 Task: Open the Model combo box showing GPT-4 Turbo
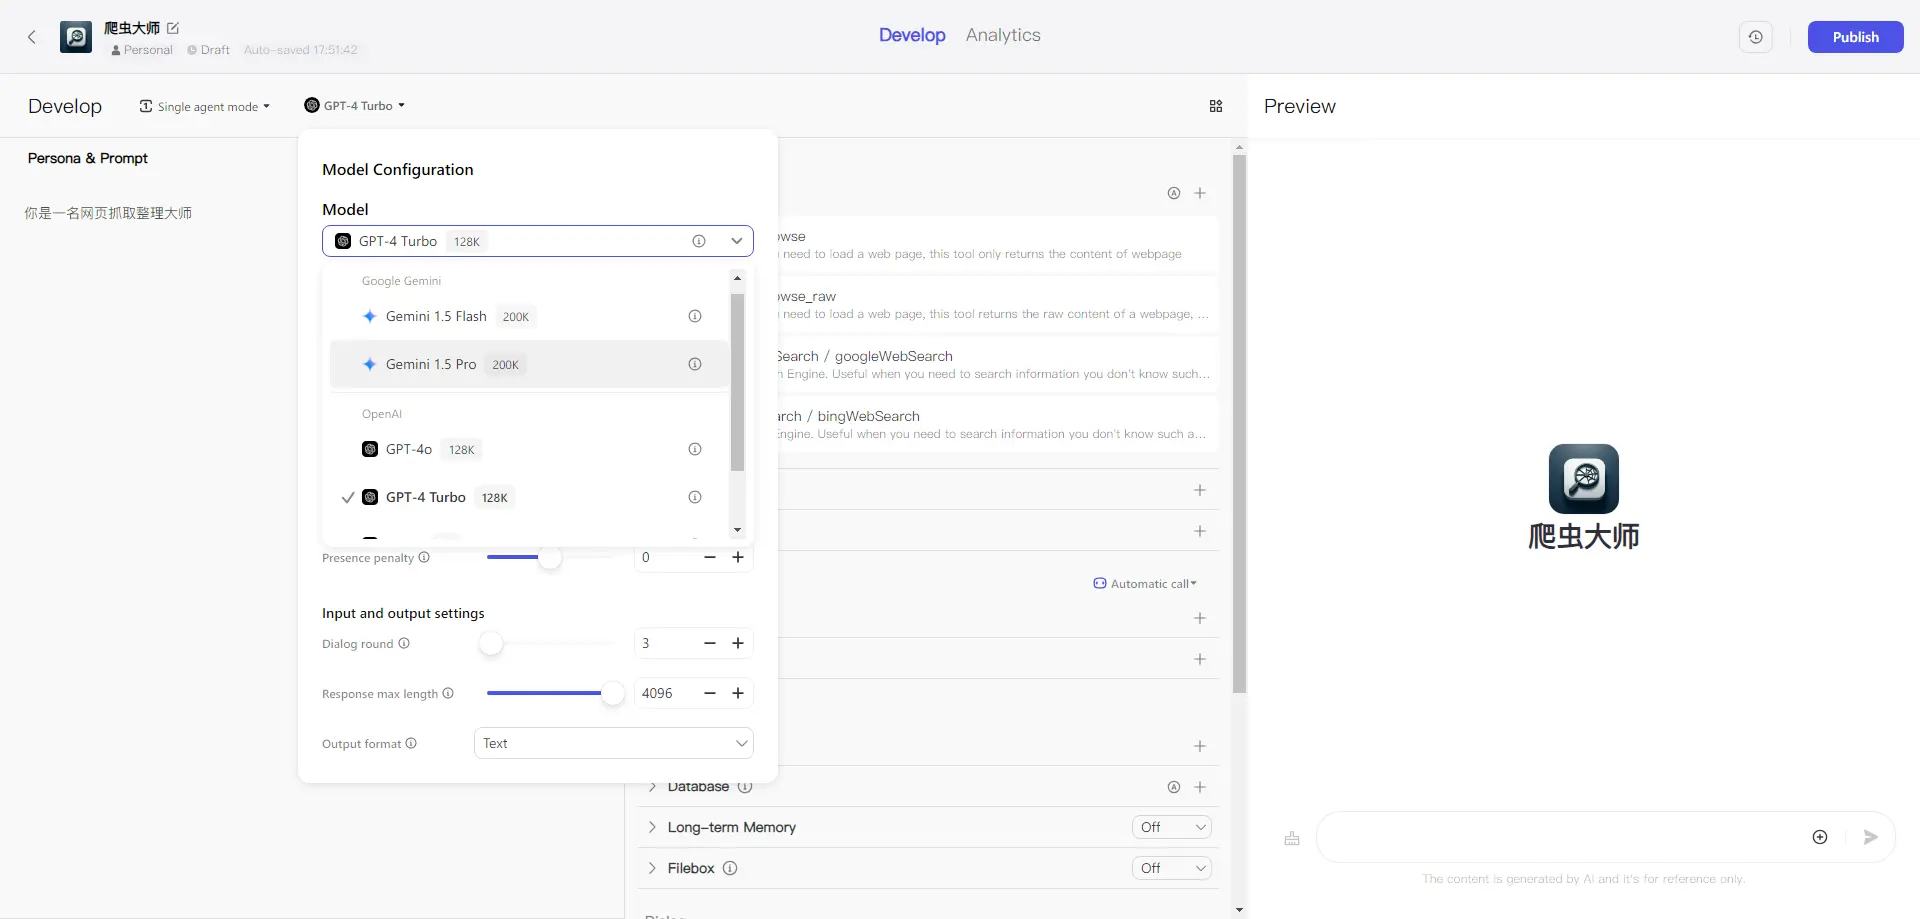pyautogui.click(x=537, y=241)
